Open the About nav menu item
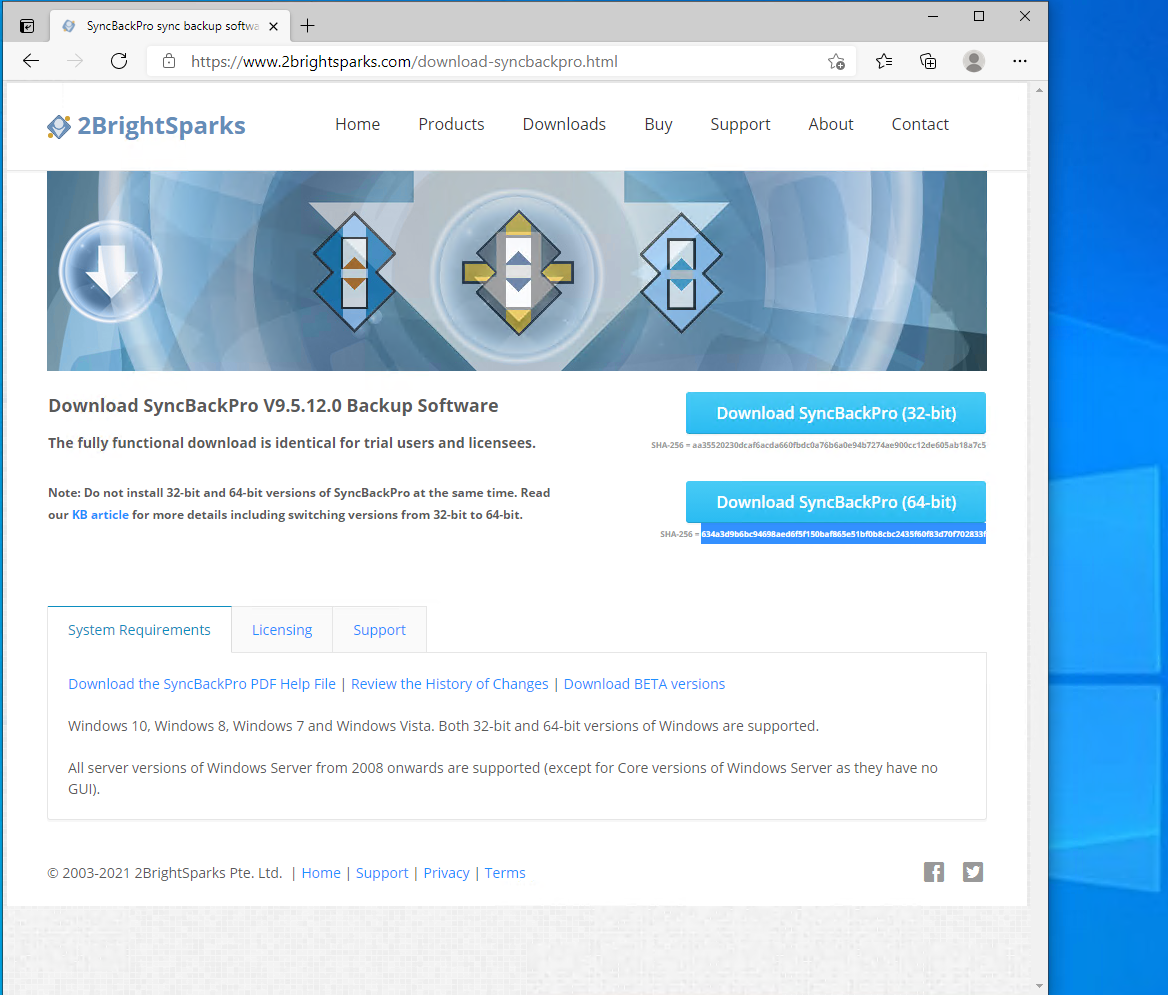 pyautogui.click(x=831, y=124)
